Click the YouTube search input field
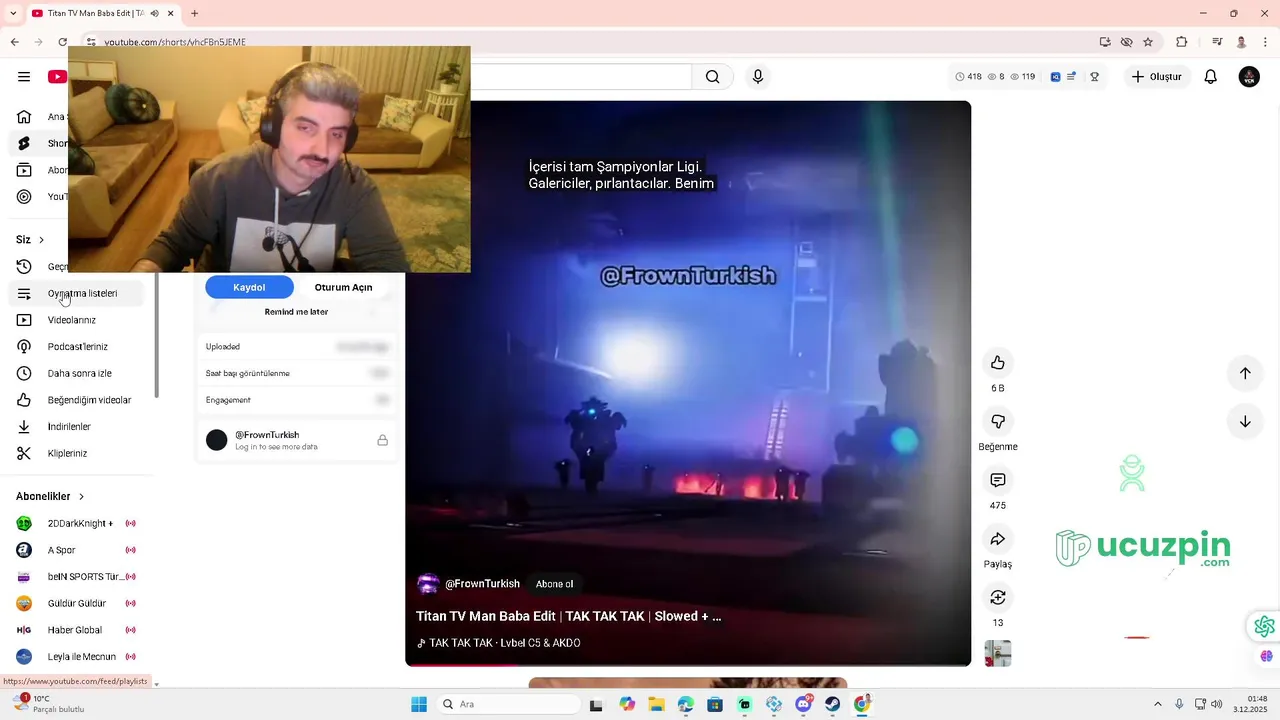The height and width of the screenshot is (720, 1280). [580, 77]
